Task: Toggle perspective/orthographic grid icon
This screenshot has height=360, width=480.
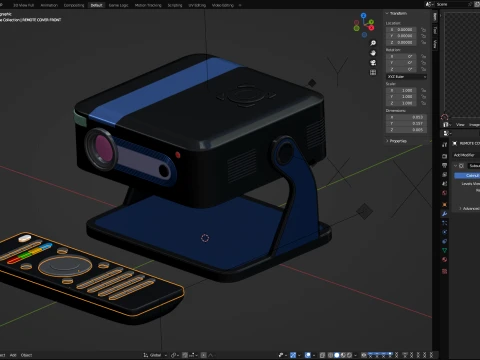Action: pos(373,72)
